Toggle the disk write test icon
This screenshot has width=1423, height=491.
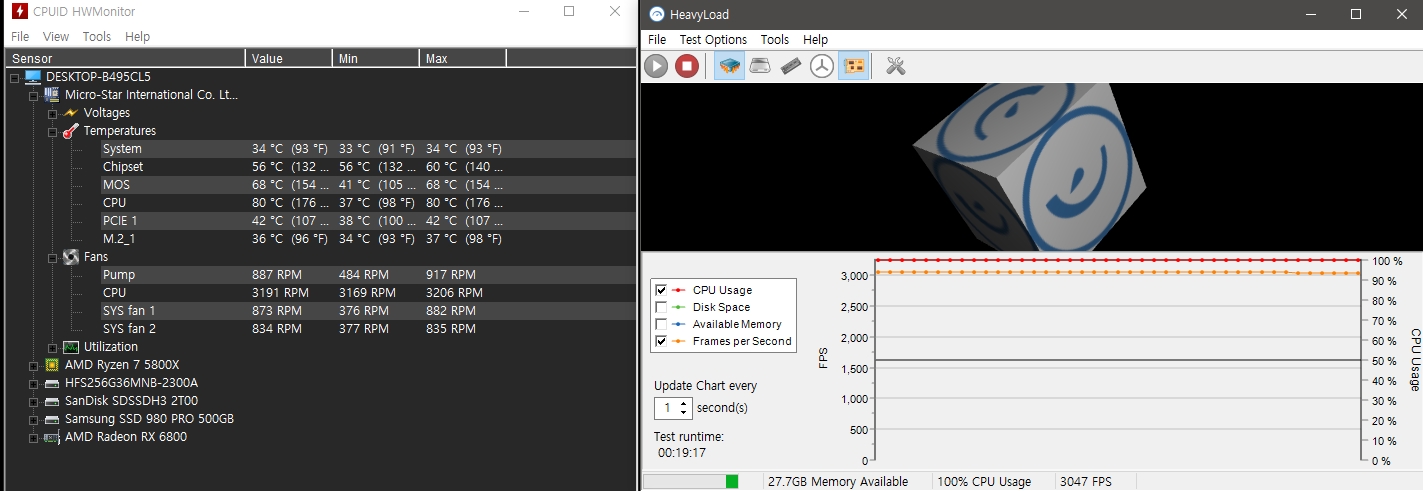(761, 66)
